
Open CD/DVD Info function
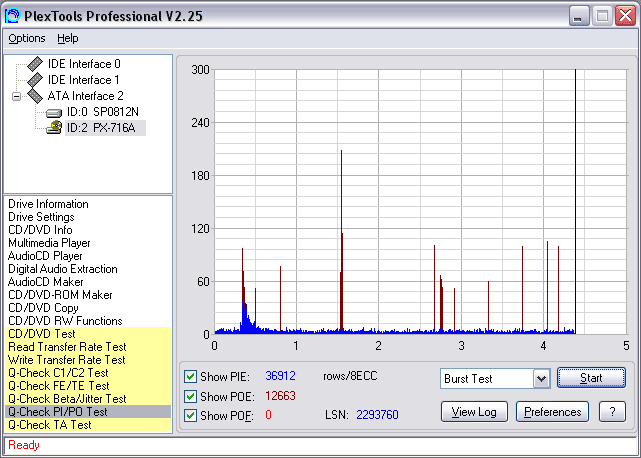[40, 230]
